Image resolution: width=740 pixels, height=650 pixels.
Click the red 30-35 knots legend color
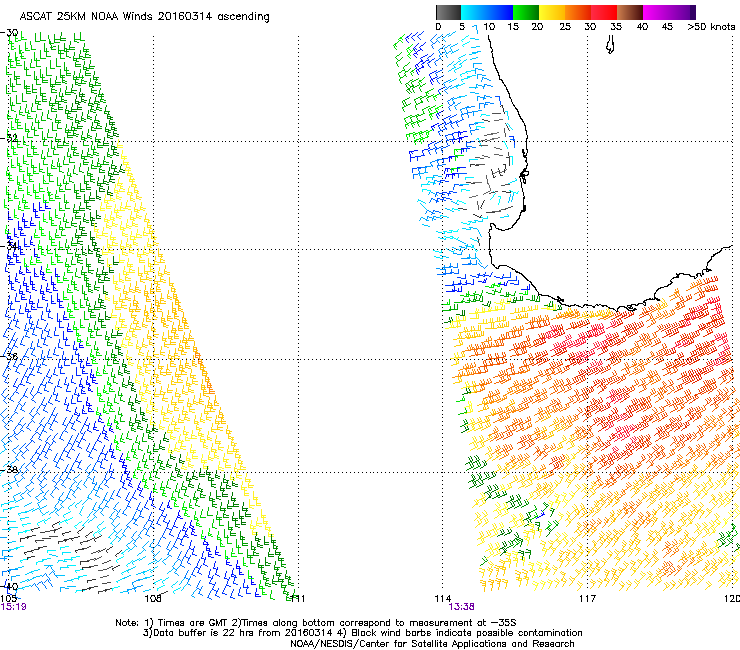tap(604, 12)
